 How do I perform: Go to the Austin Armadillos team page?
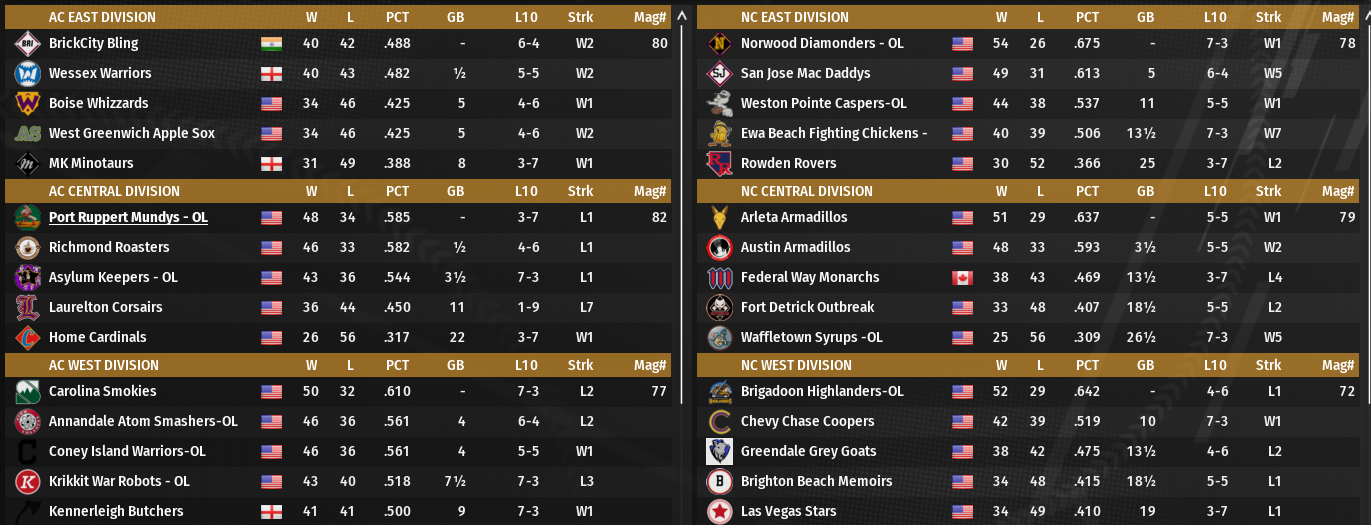pos(795,248)
